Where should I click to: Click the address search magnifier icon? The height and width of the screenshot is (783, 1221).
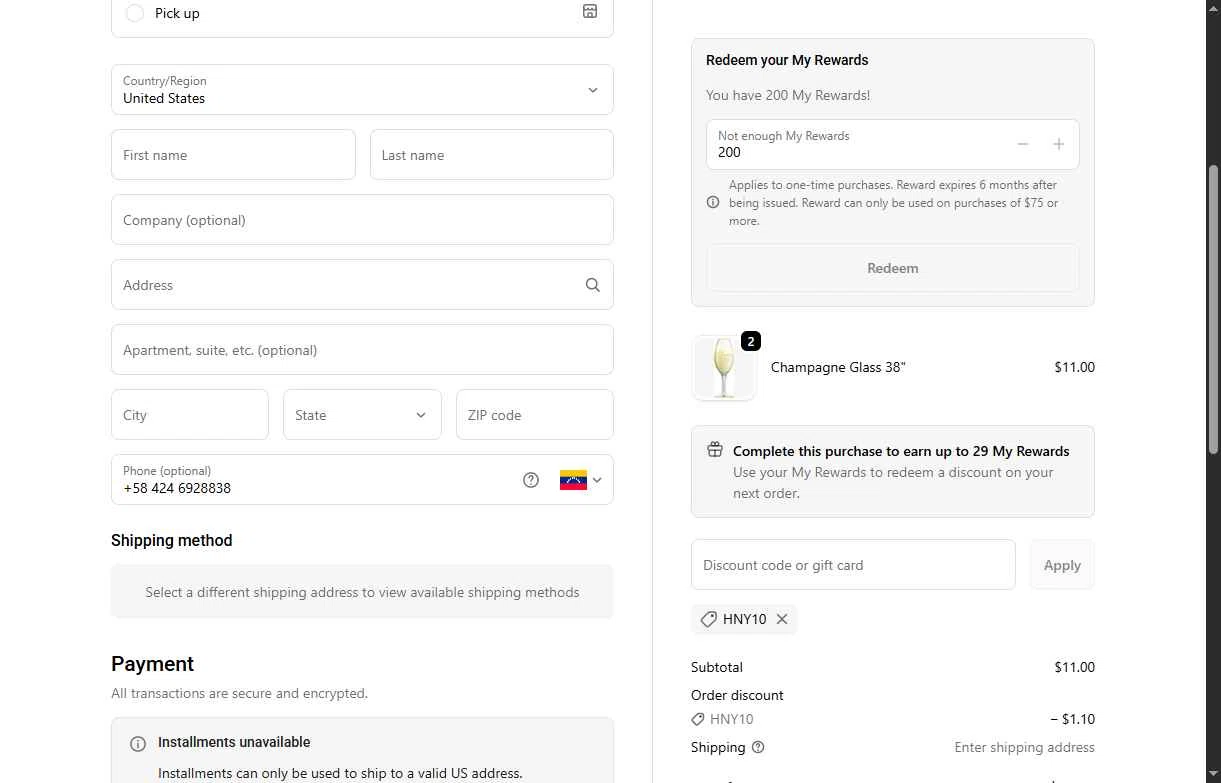(x=593, y=285)
